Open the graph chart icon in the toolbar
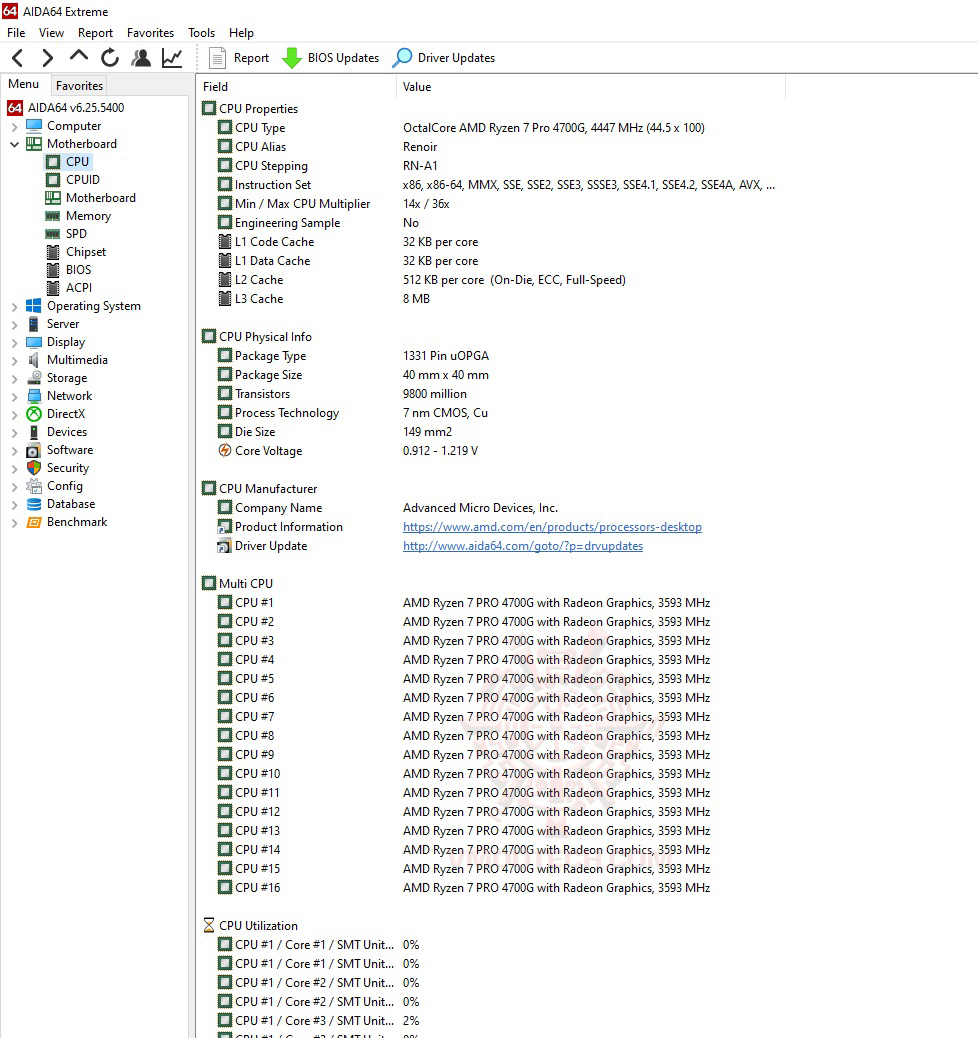The image size is (978, 1038). [x=172, y=58]
